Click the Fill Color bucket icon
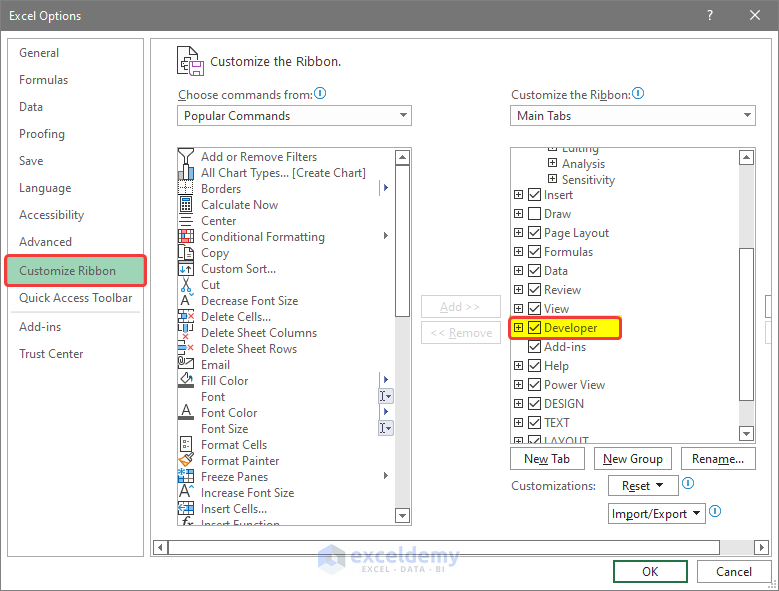 [x=186, y=380]
